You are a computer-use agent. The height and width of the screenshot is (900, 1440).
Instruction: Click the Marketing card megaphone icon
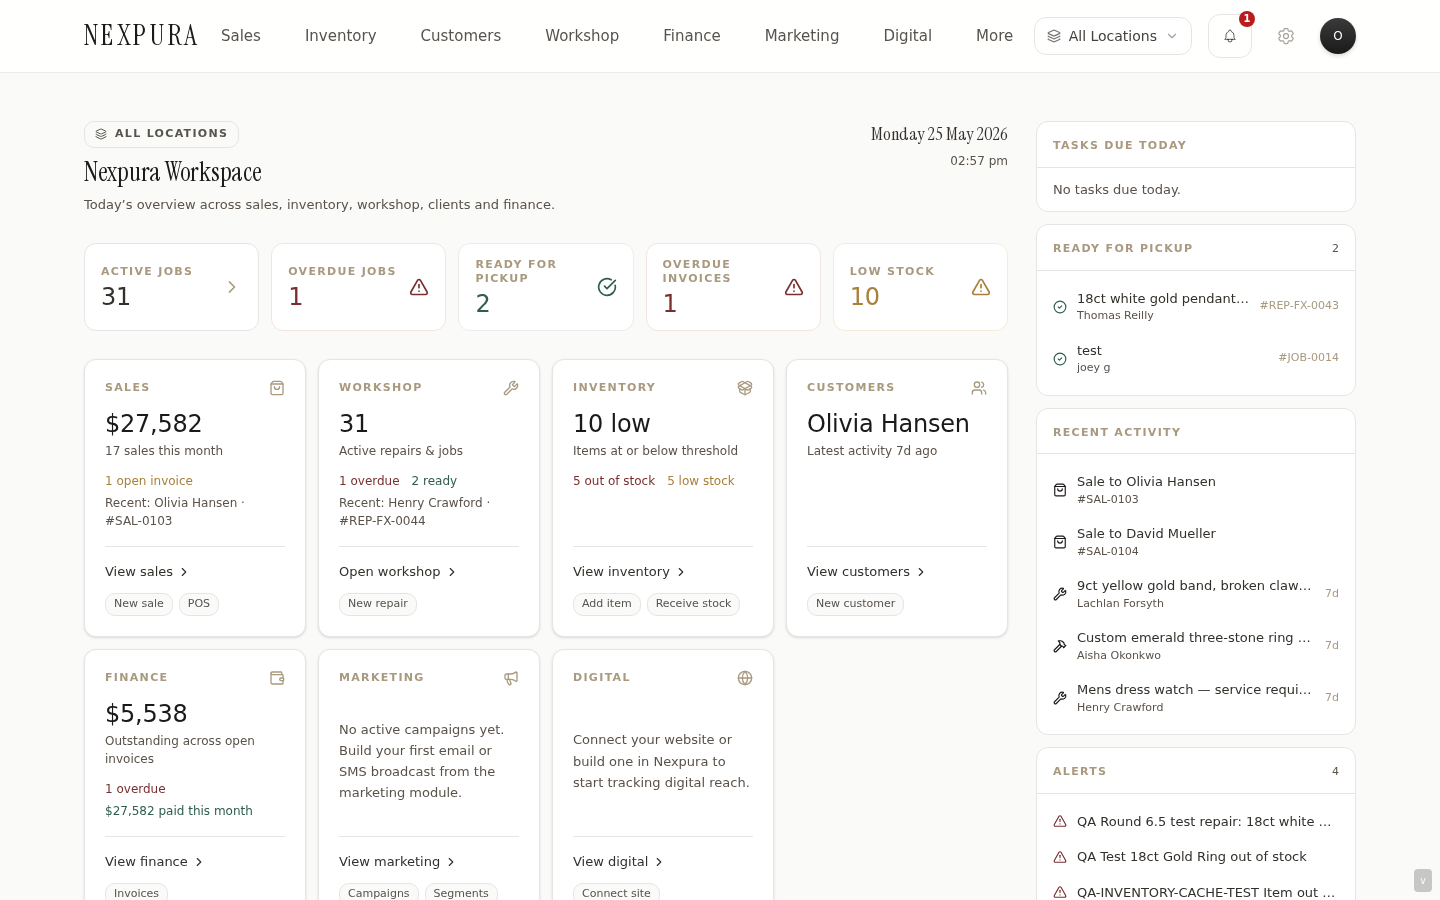[511, 678]
